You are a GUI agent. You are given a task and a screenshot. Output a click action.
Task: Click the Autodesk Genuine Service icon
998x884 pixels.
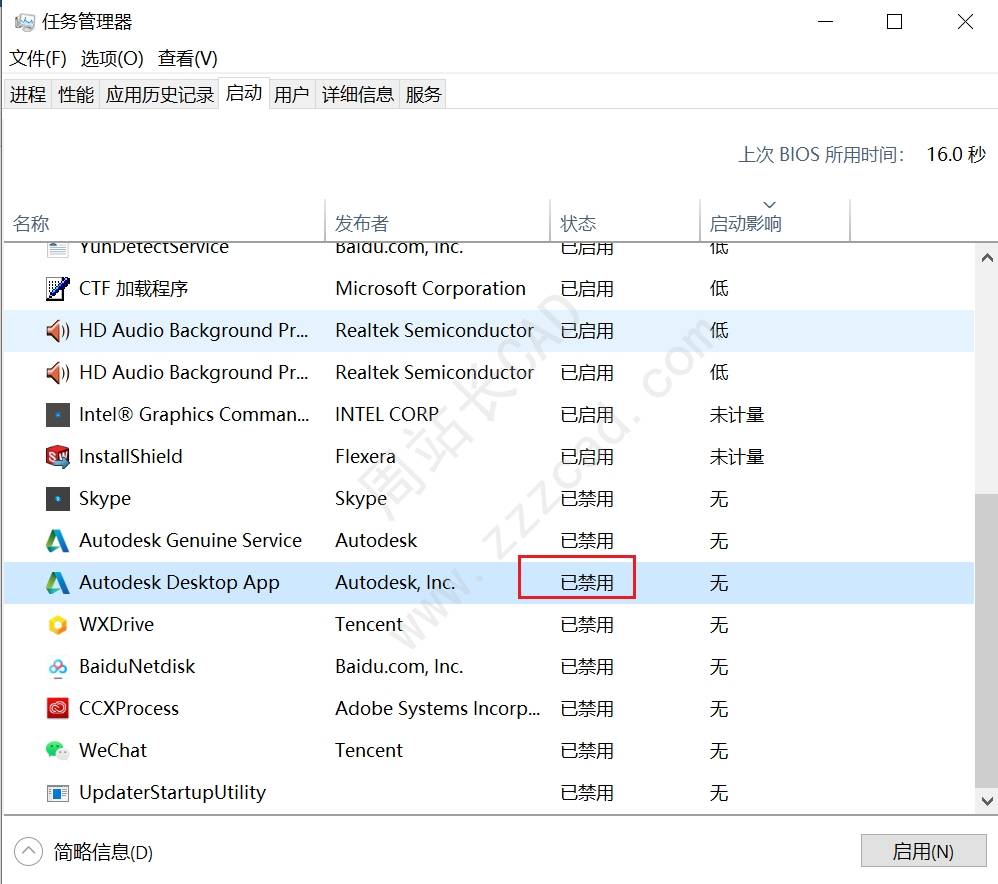[x=58, y=540]
